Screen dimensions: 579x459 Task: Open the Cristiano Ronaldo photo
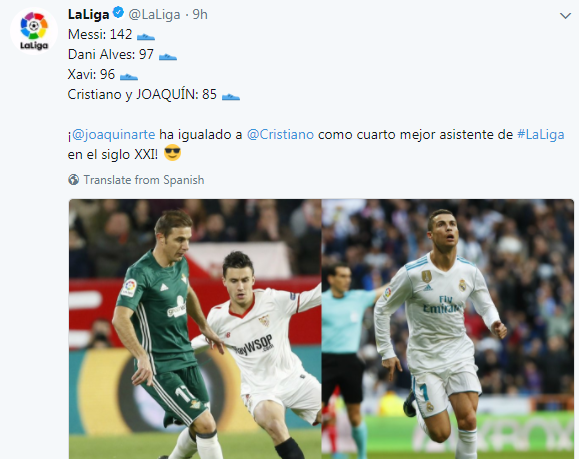click(x=448, y=329)
